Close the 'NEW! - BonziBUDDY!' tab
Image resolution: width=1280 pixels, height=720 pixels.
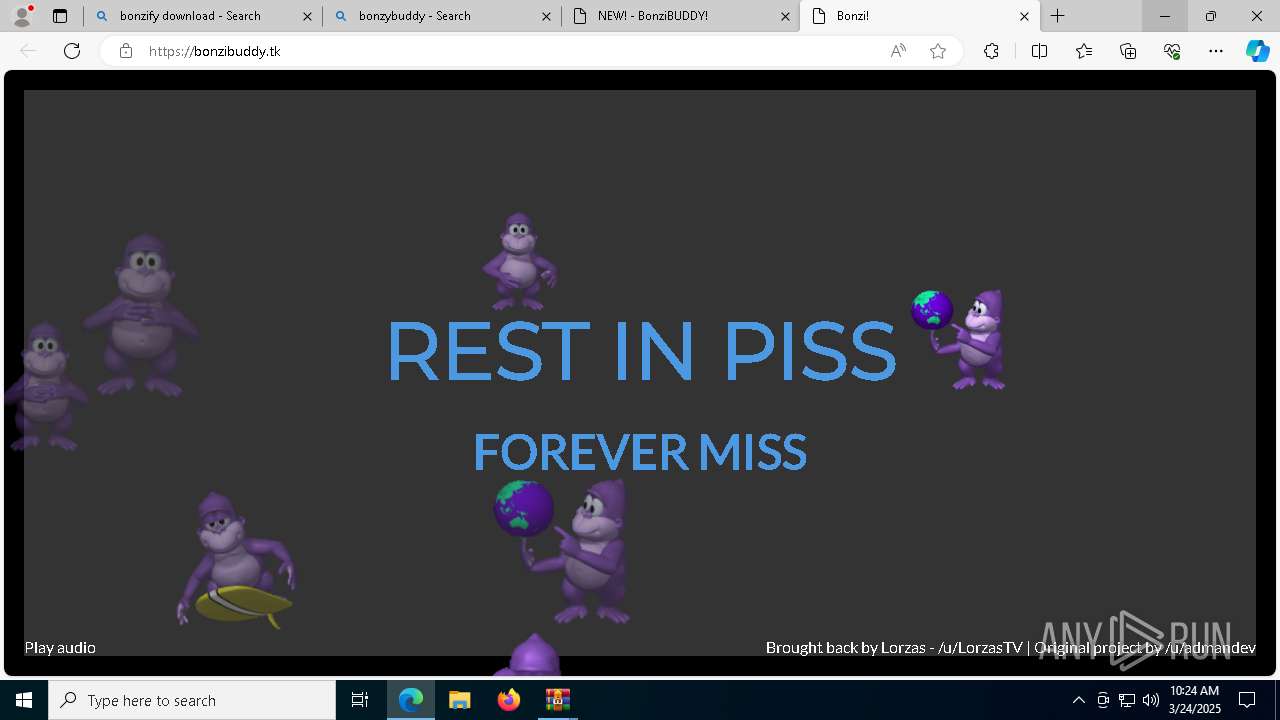[x=785, y=16]
